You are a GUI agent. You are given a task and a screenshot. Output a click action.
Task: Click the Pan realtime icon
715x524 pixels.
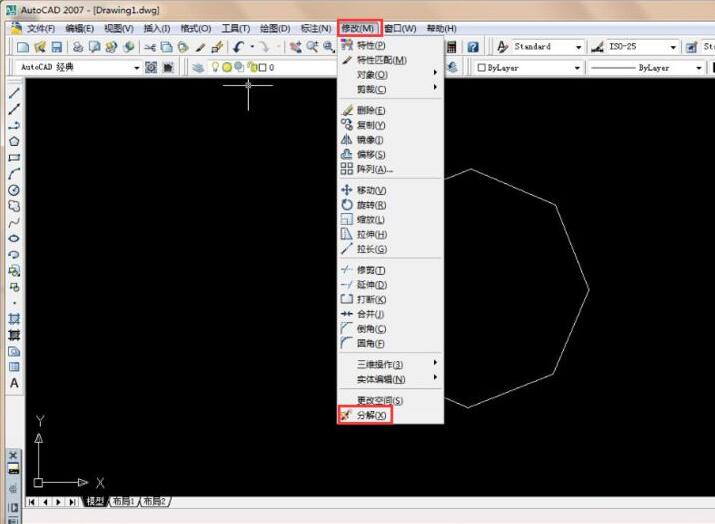pyautogui.click(x=295, y=47)
